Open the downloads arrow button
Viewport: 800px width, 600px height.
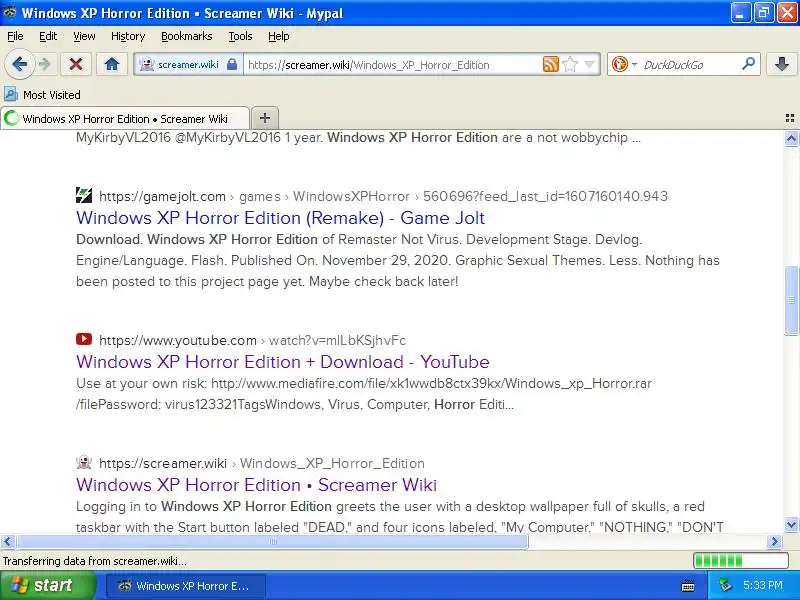[781, 64]
